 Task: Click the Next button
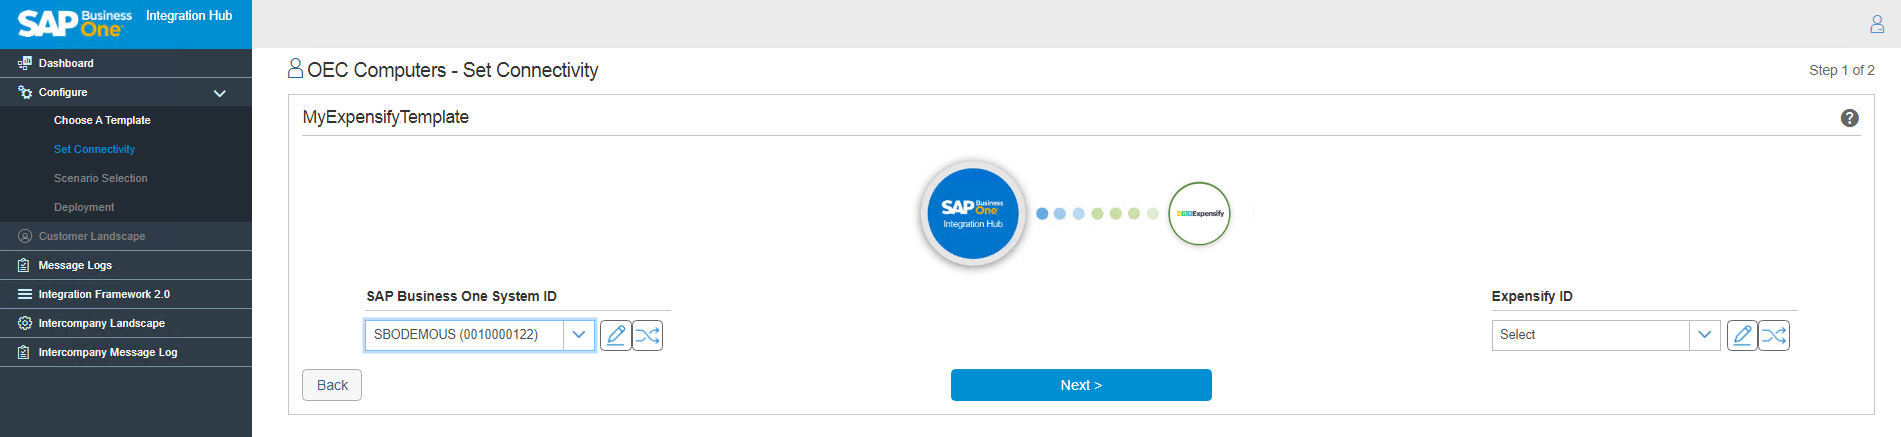coord(1080,385)
